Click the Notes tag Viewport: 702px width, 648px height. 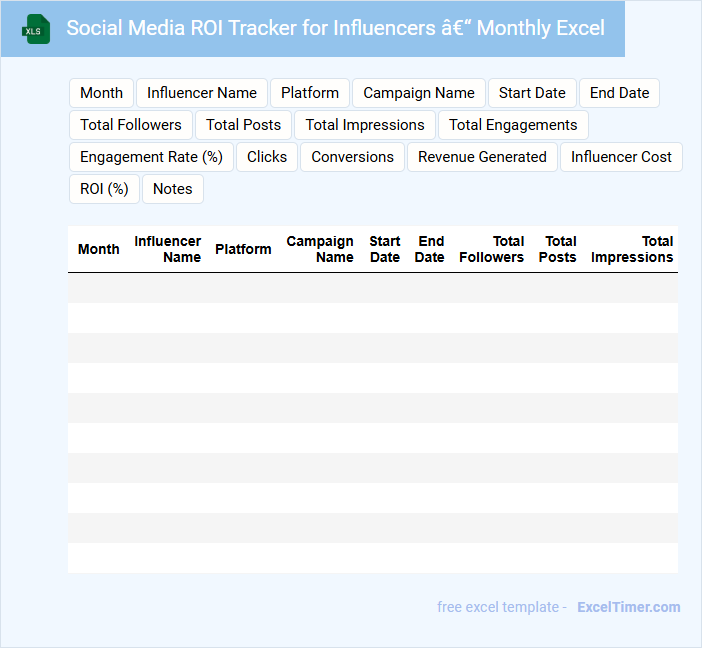click(x=173, y=189)
